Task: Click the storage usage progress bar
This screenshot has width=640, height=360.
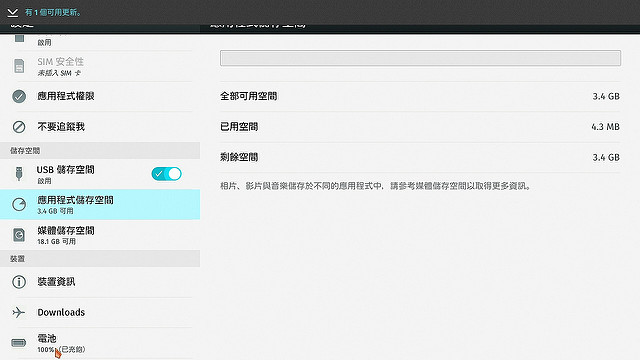Action: (x=420, y=58)
